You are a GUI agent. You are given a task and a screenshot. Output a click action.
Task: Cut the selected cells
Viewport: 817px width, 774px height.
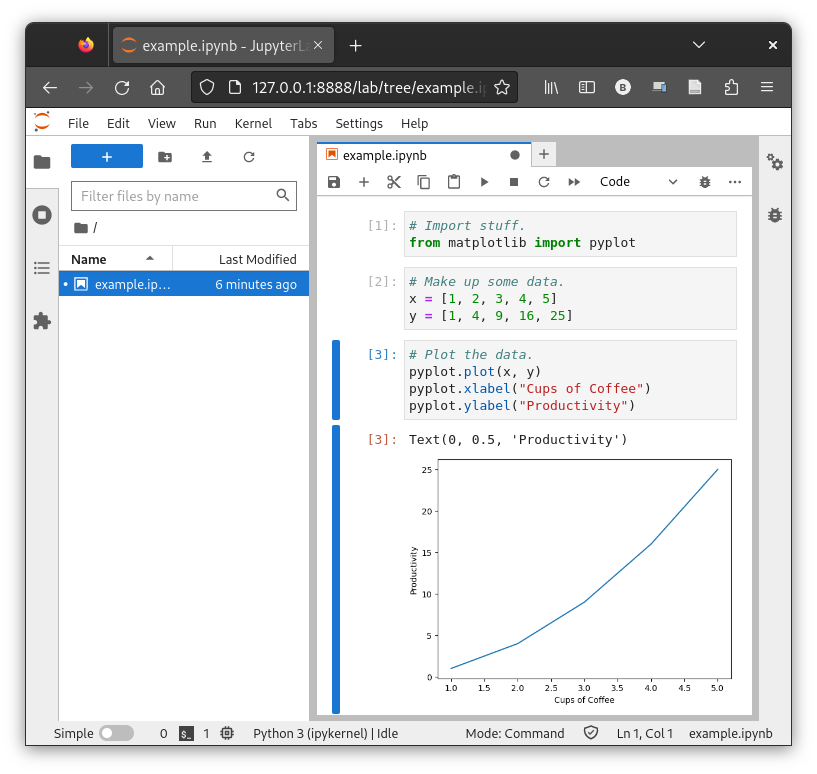click(x=393, y=181)
